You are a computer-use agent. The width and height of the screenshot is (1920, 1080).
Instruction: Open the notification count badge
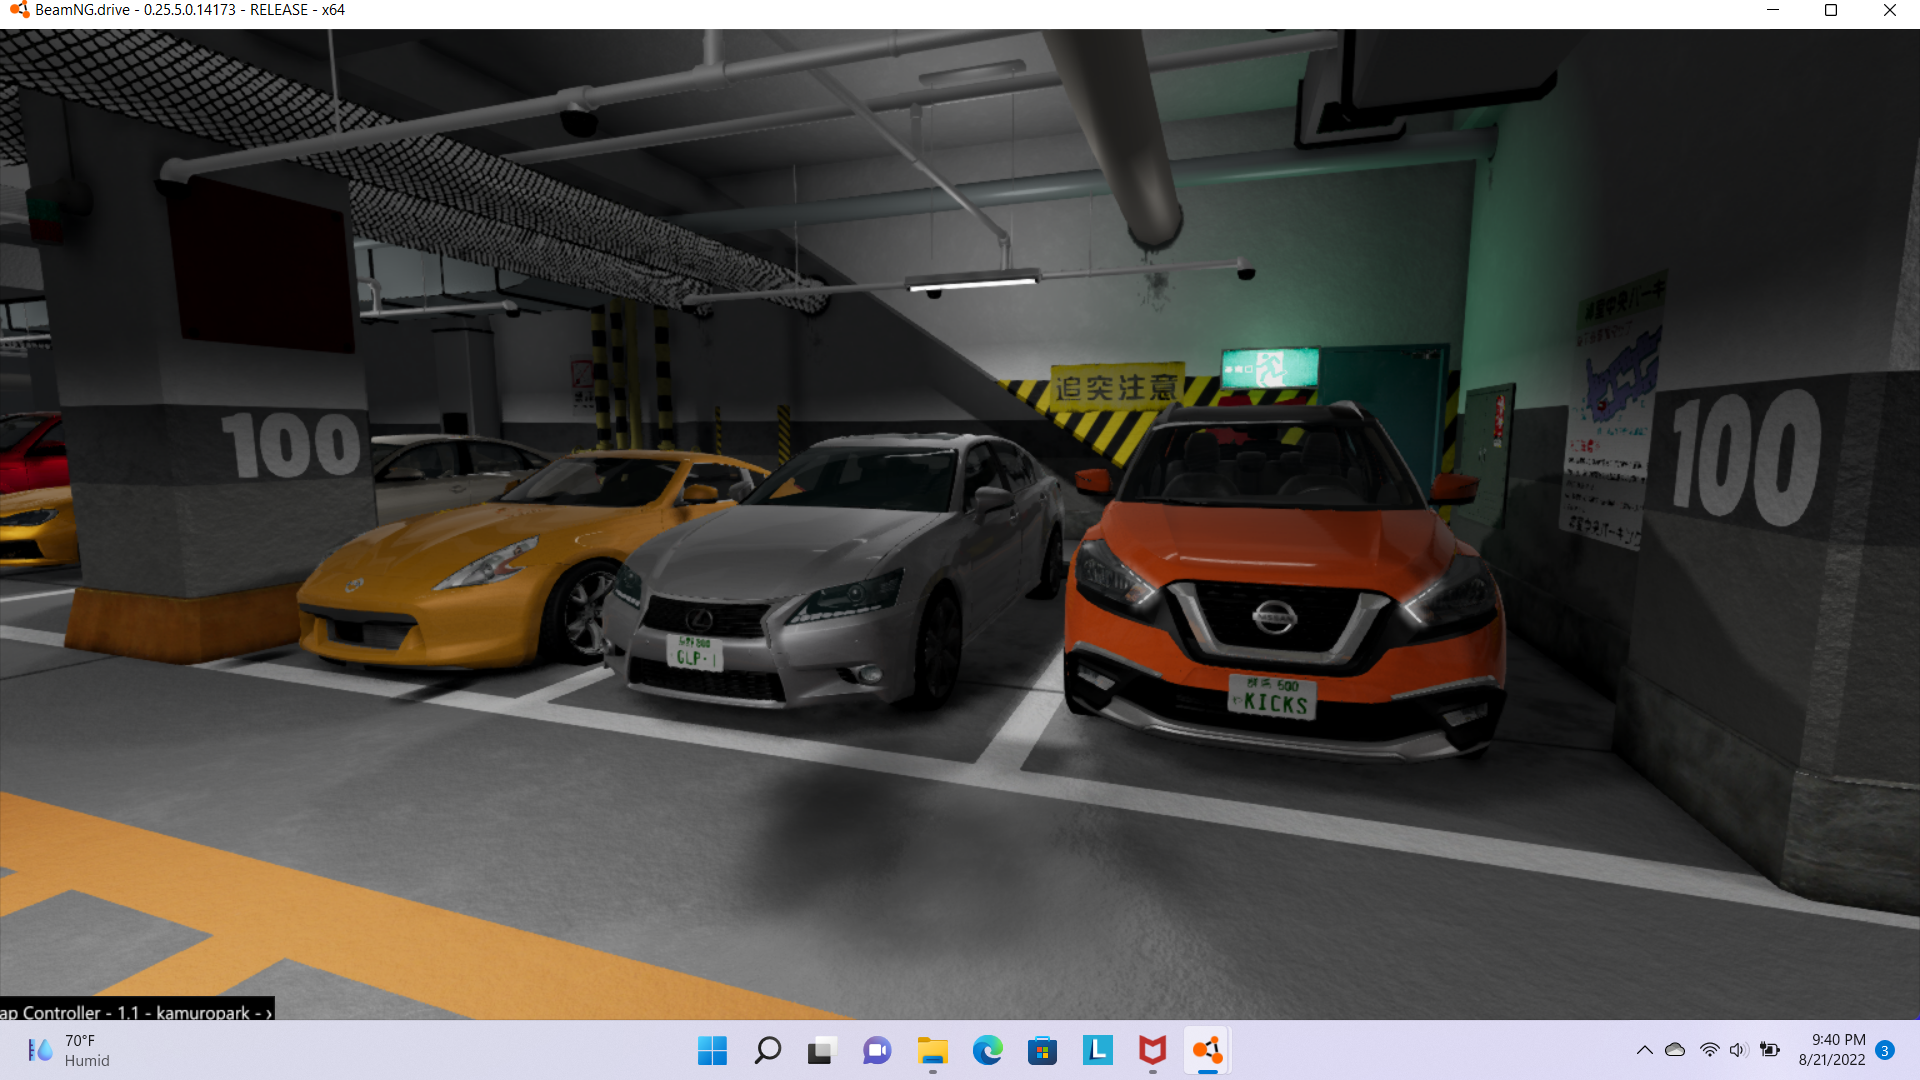(x=1885, y=1050)
